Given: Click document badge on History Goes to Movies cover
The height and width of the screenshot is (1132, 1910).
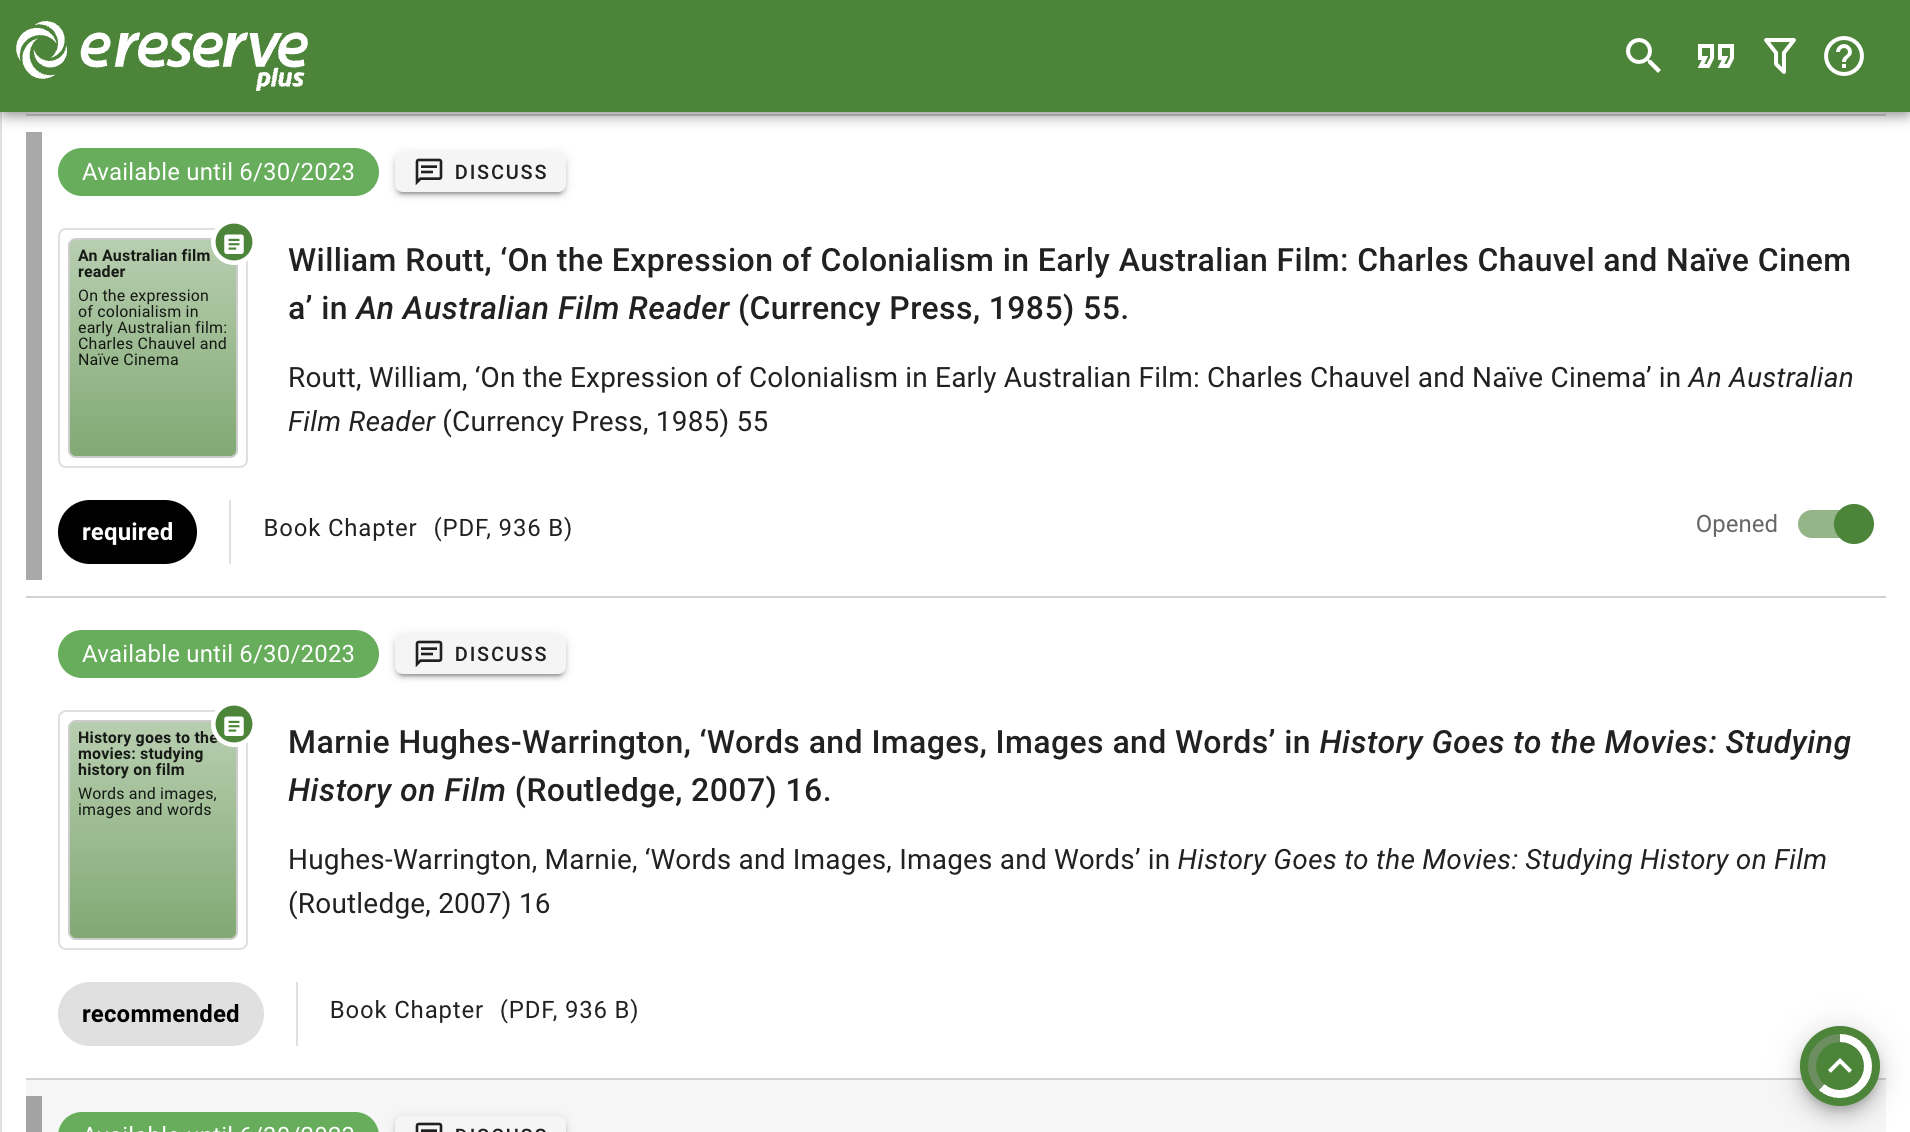Looking at the screenshot, I should (x=234, y=725).
